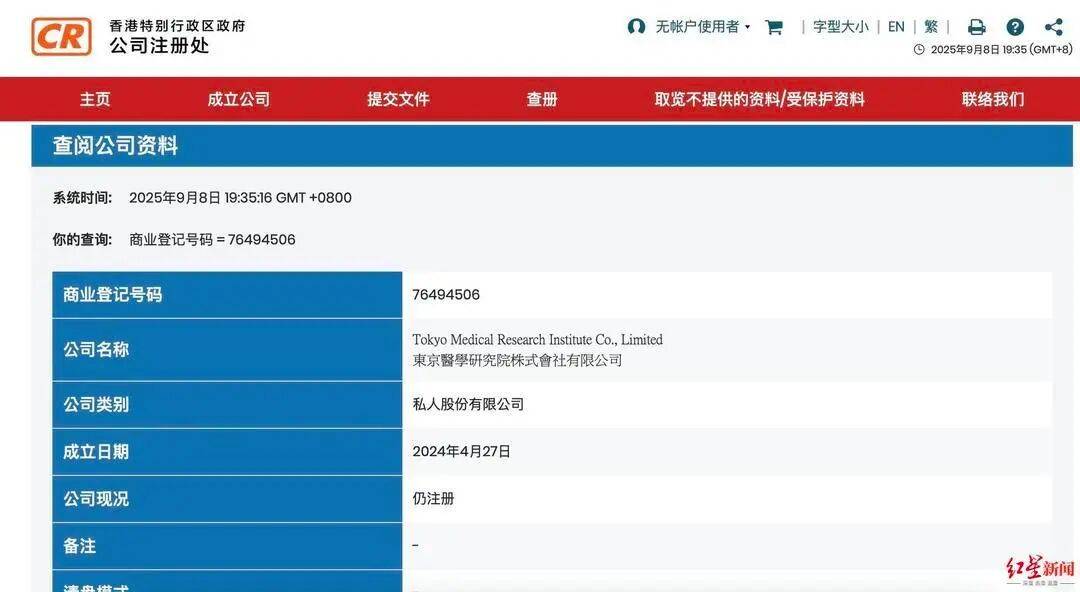Navigate to the 主页 menu item

point(95,99)
